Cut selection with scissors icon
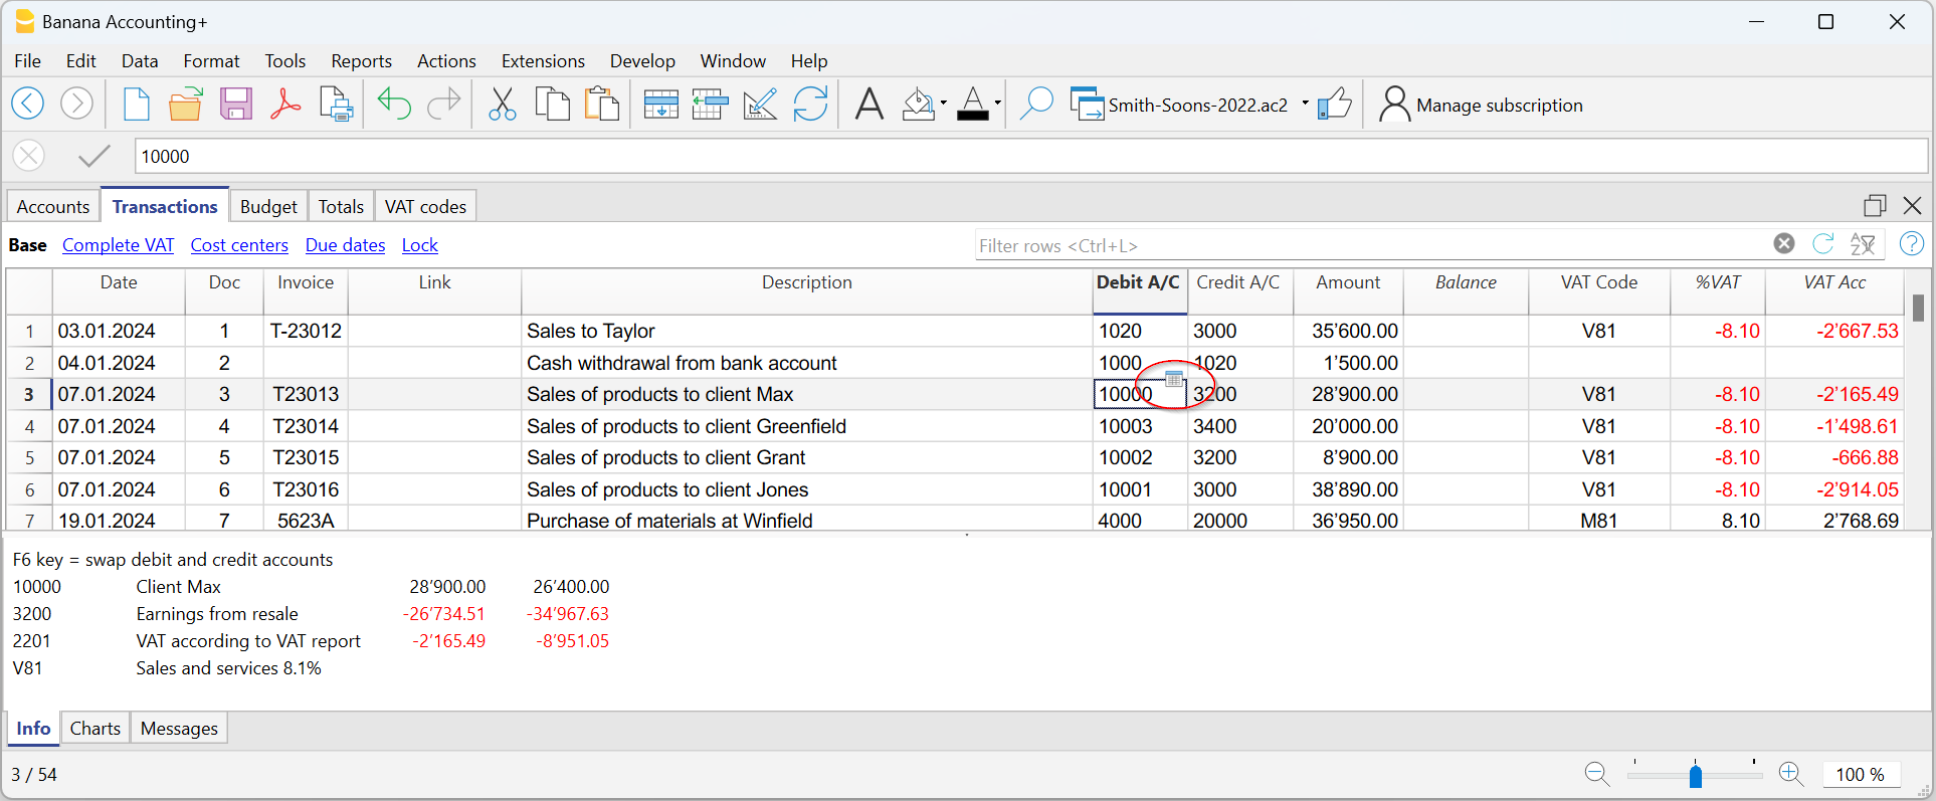The width and height of the screenshot is (1936, 801). tap(502, 103)
